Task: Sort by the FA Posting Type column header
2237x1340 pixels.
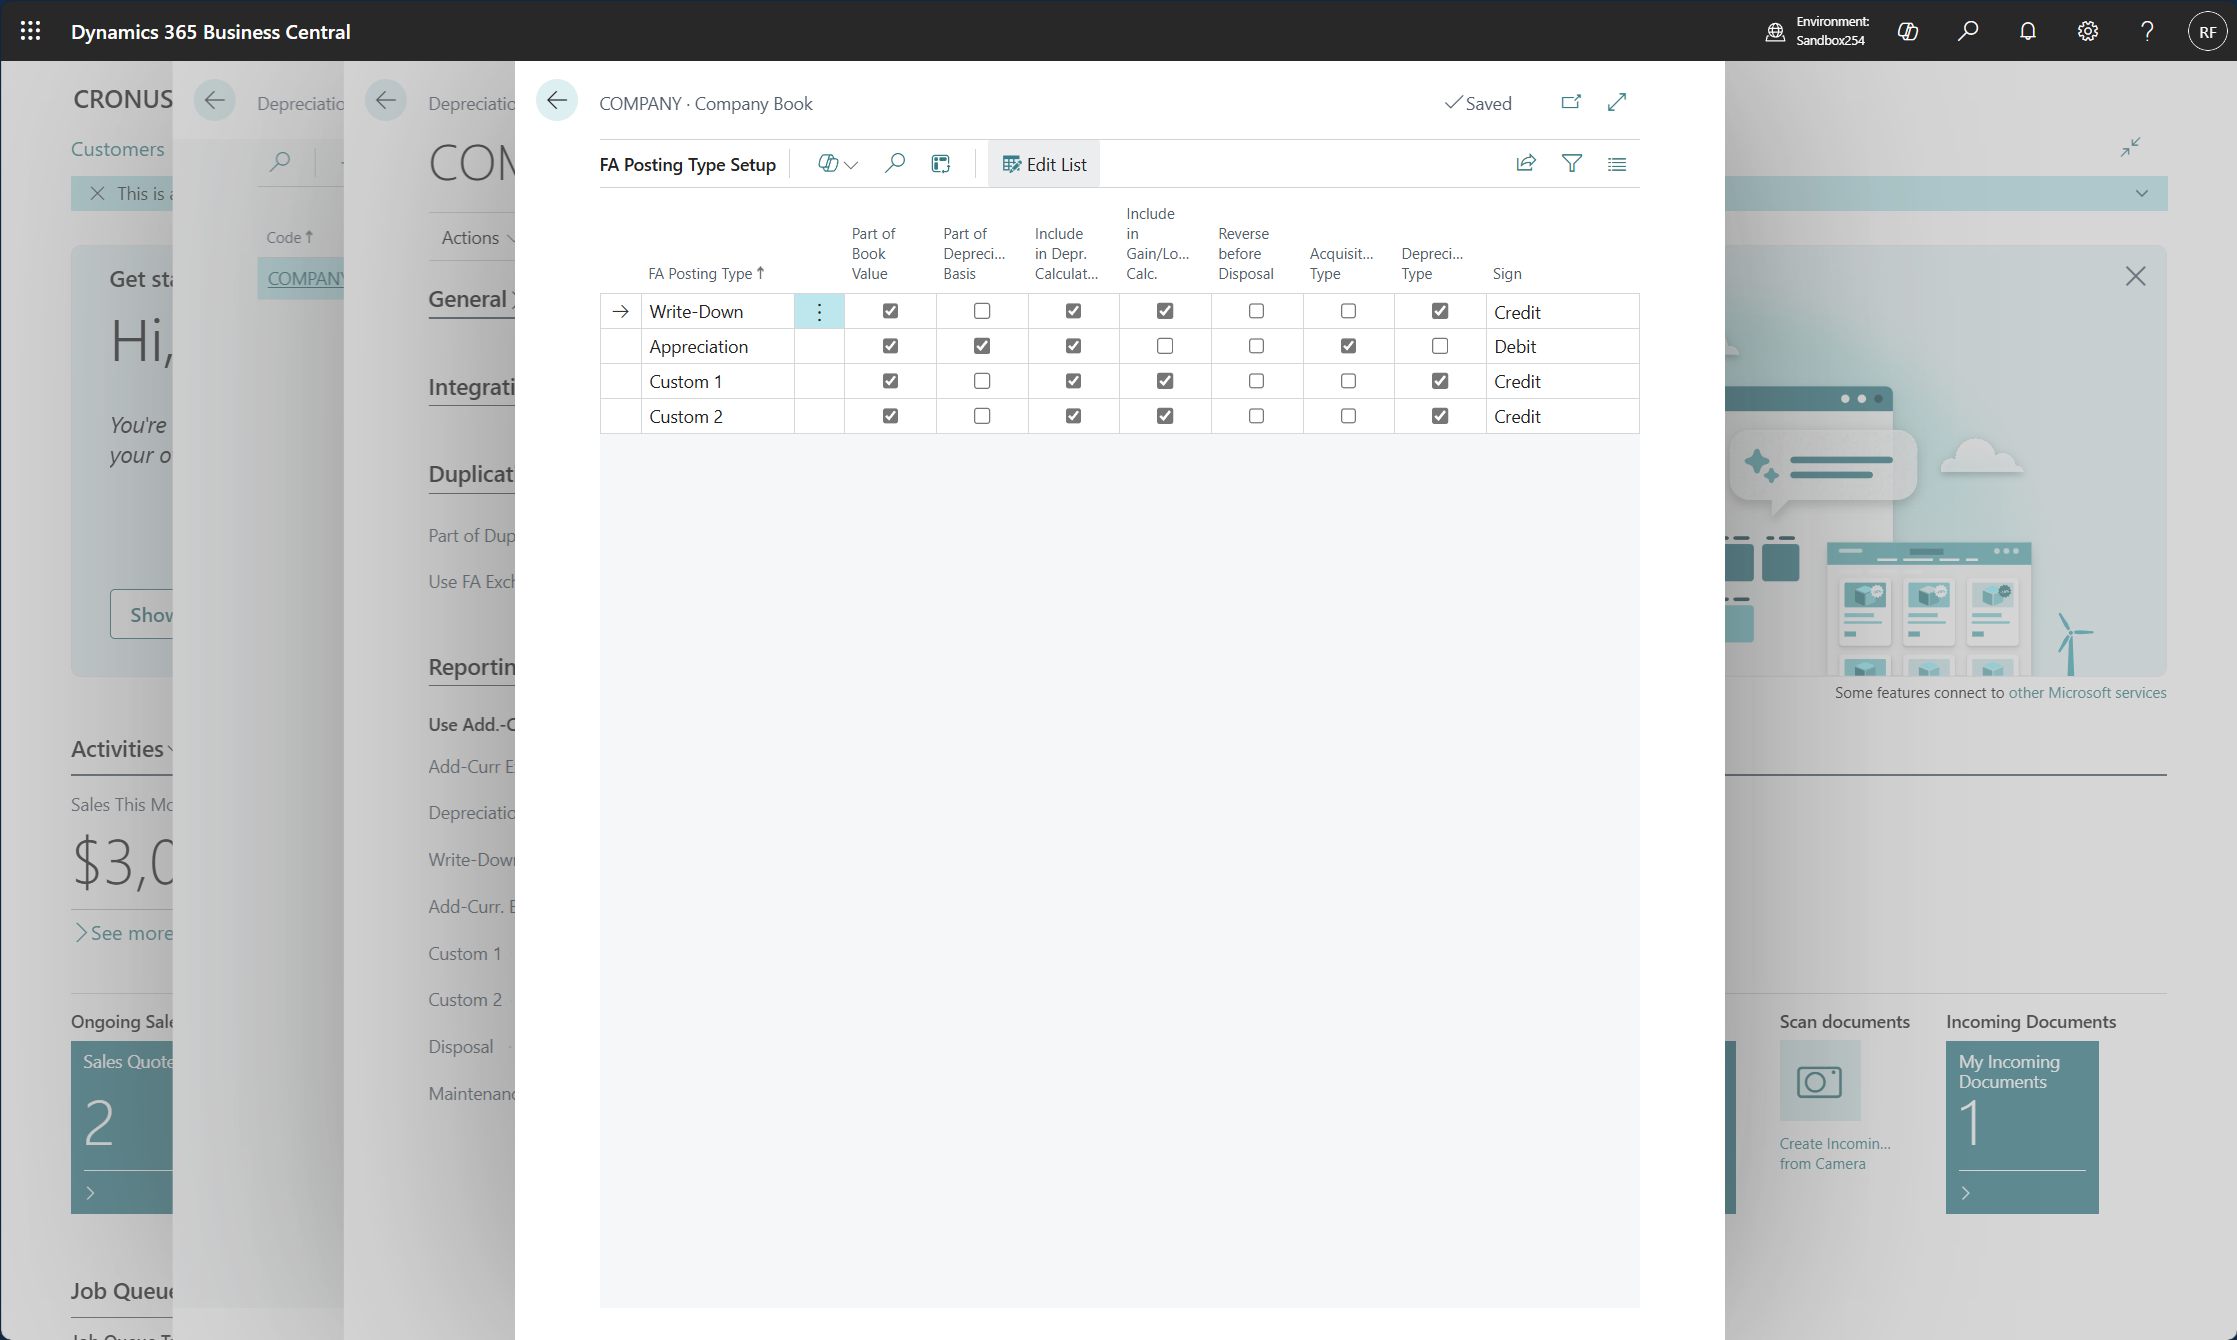Action: [706, 273]
